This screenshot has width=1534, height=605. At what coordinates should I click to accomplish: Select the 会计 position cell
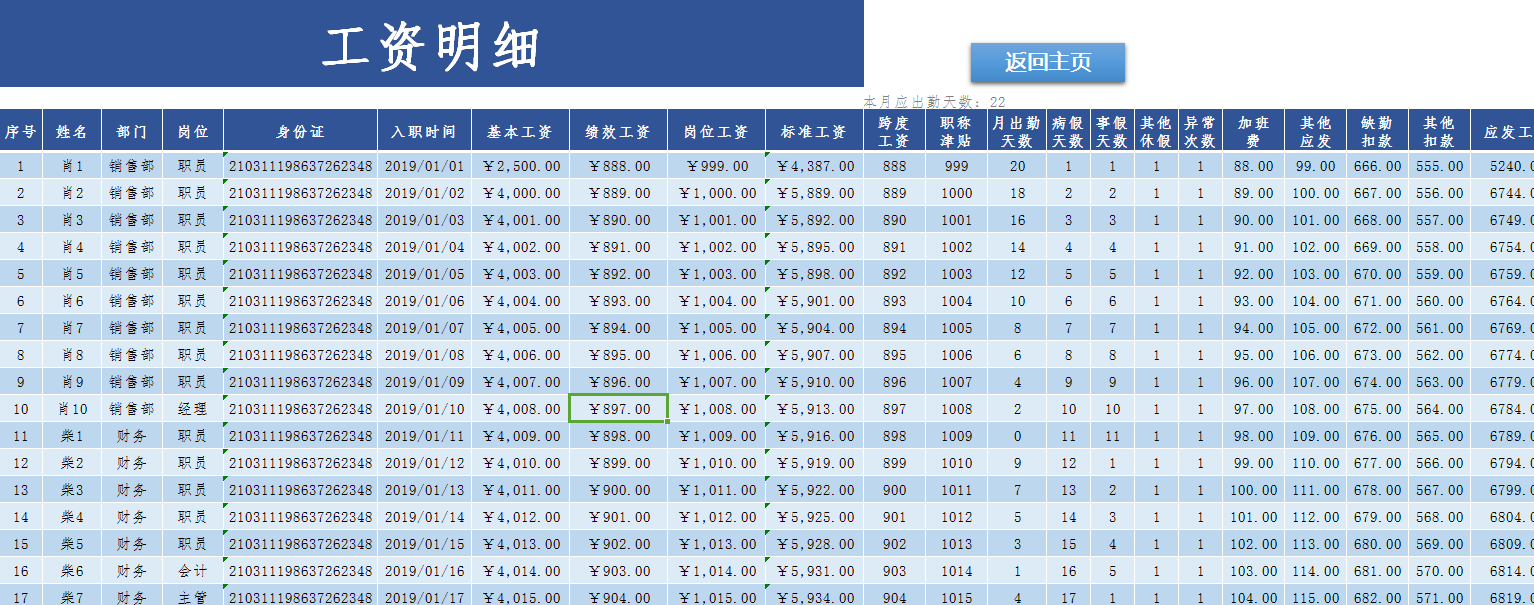tap(193, 571)
